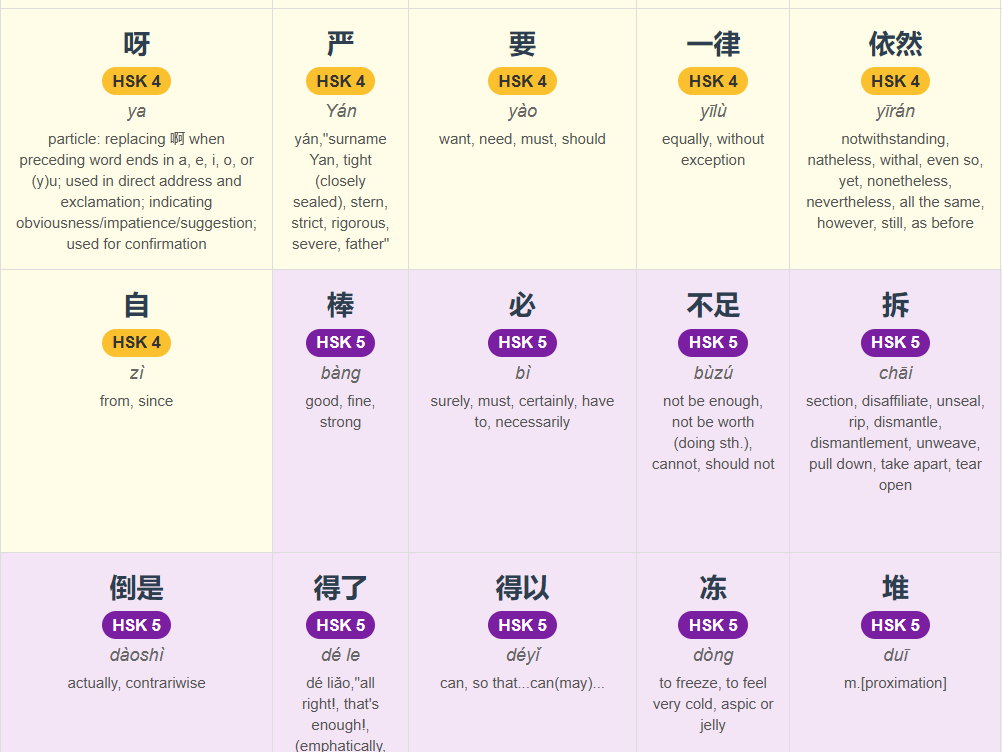Click the HSK 5 badge under 不足
This screenshot has height=752, width=1002.
[713, 342]
